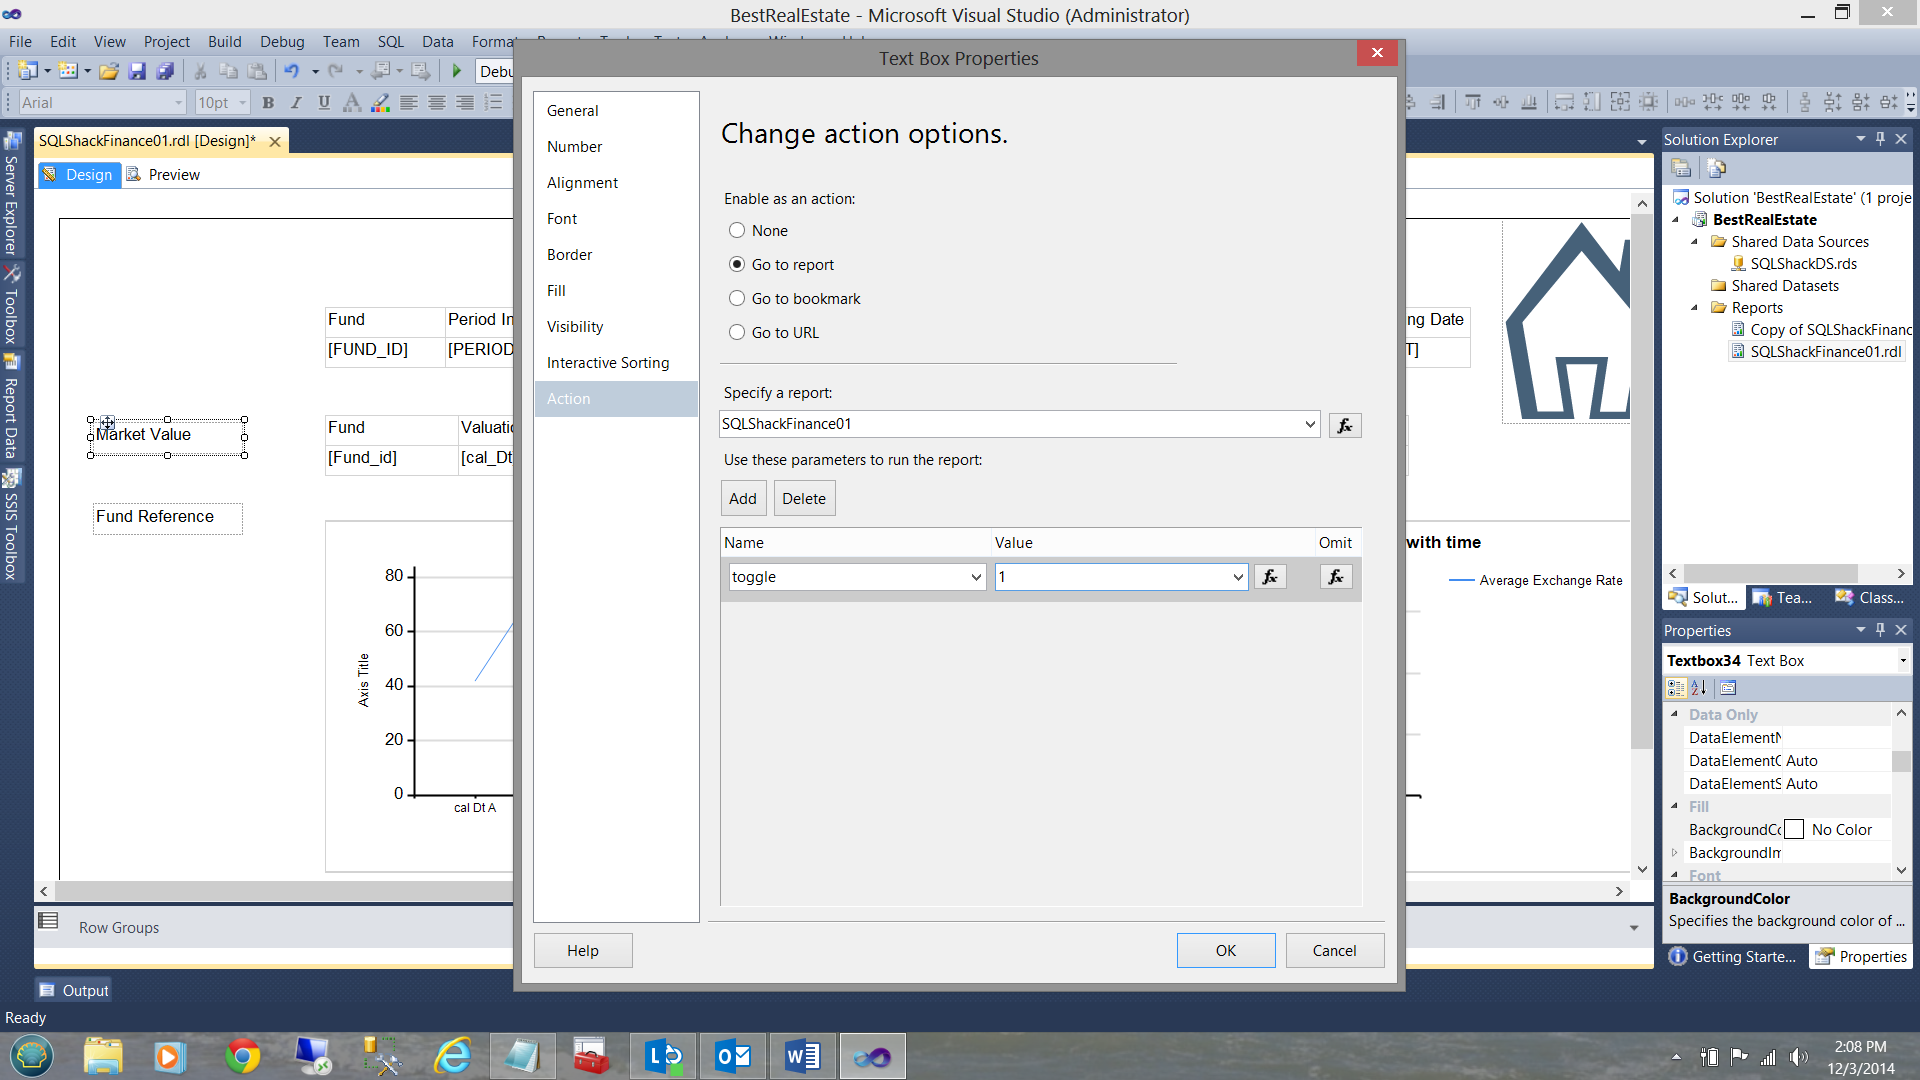Click expression fx button beside report name
The height and width of the screenshot is (1080, 1920).
[x=1345, y=425]
